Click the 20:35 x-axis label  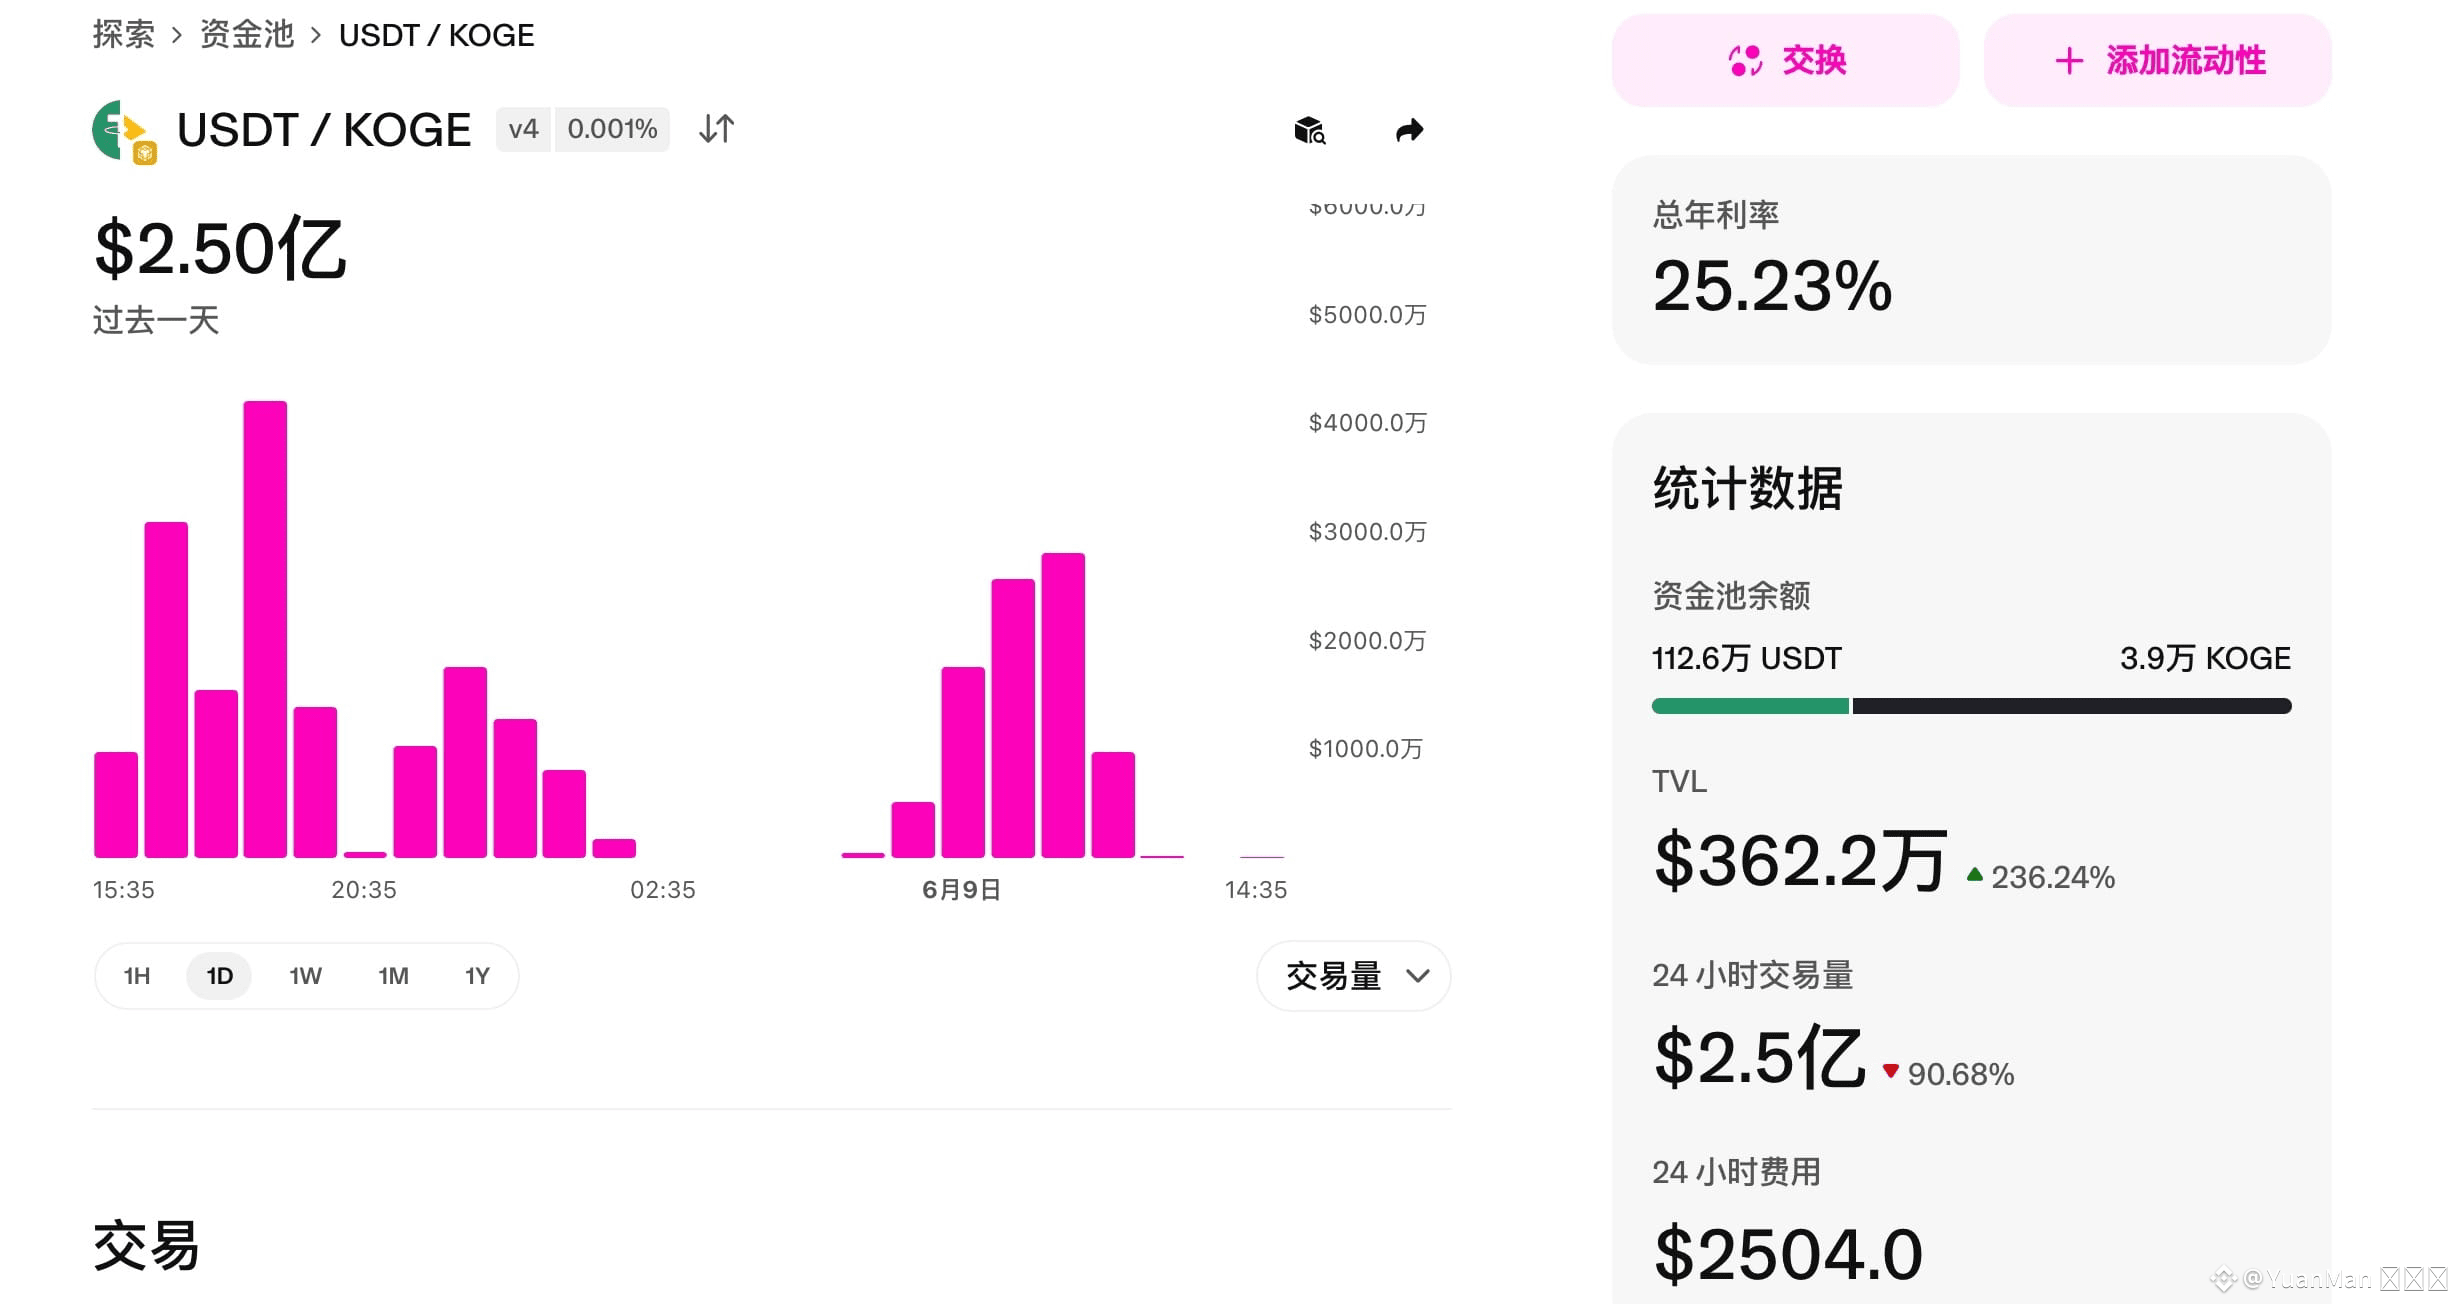[x=363, y=890]
